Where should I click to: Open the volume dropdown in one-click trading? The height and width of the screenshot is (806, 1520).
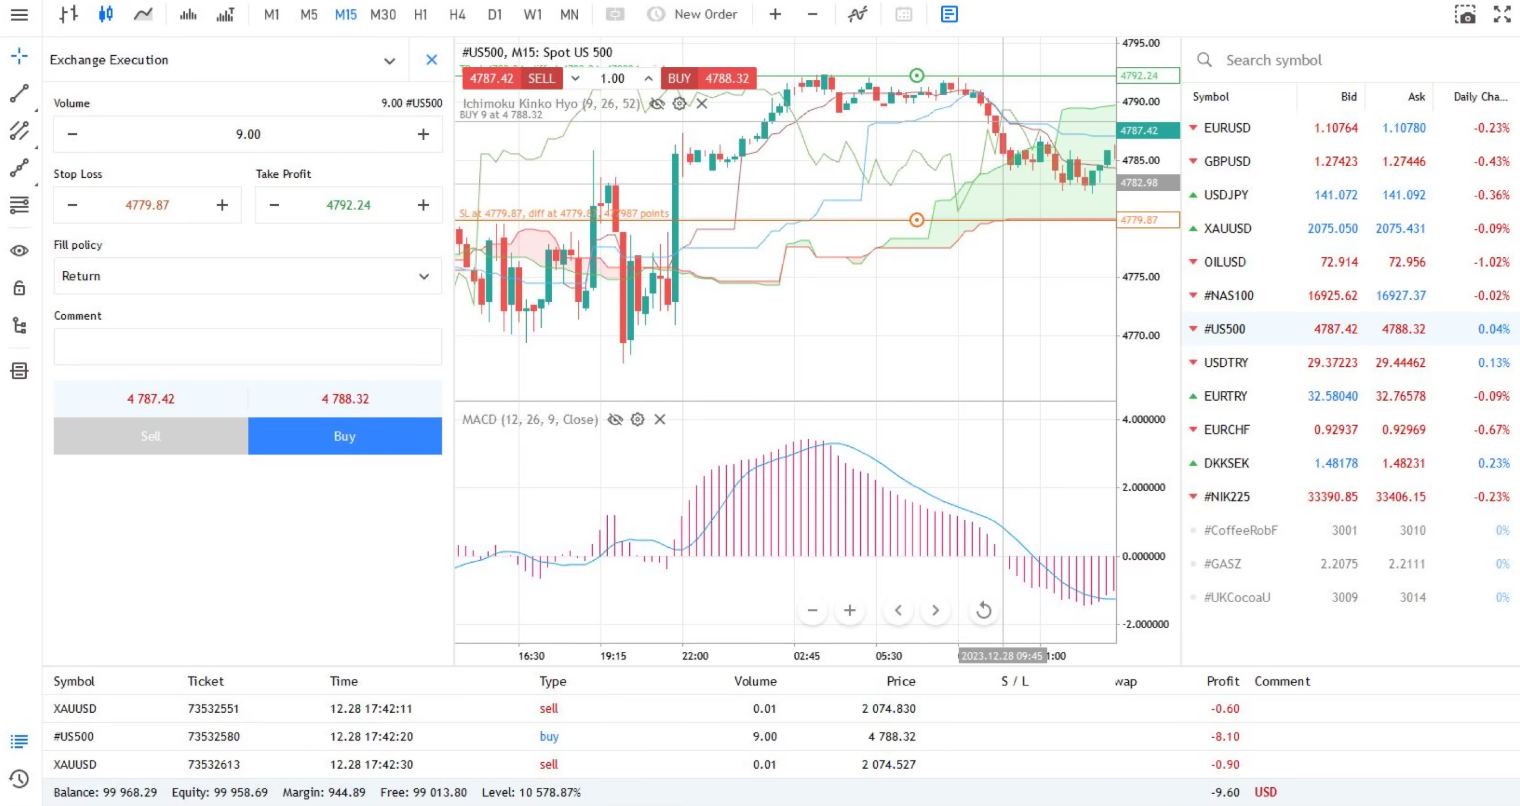coord(576,77)
